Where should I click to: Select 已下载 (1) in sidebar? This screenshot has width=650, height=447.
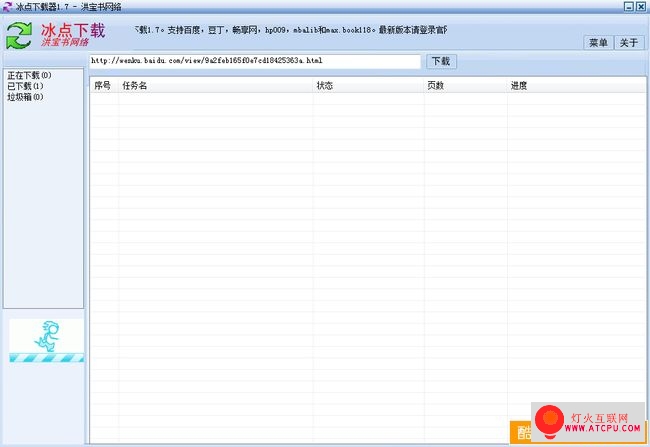click(x=25, y=86)
